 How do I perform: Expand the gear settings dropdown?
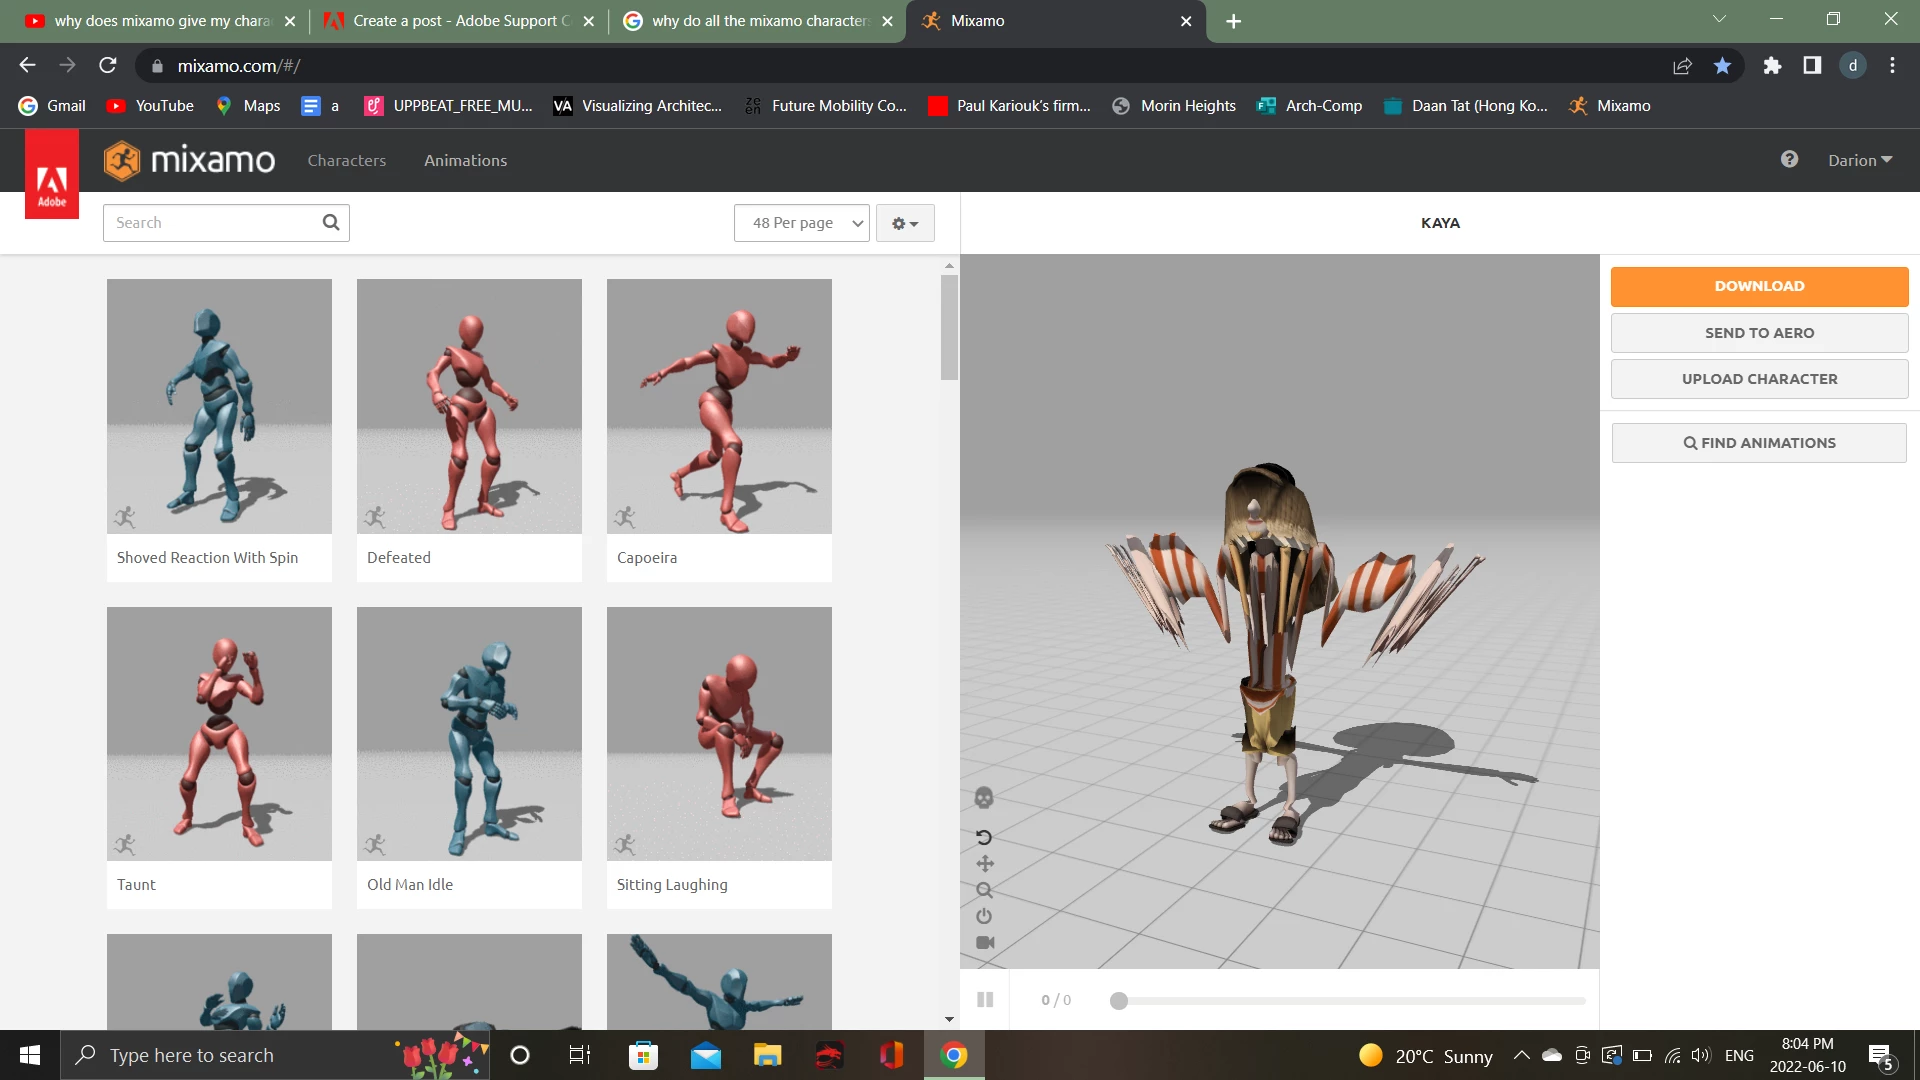[x=905, y=223]
